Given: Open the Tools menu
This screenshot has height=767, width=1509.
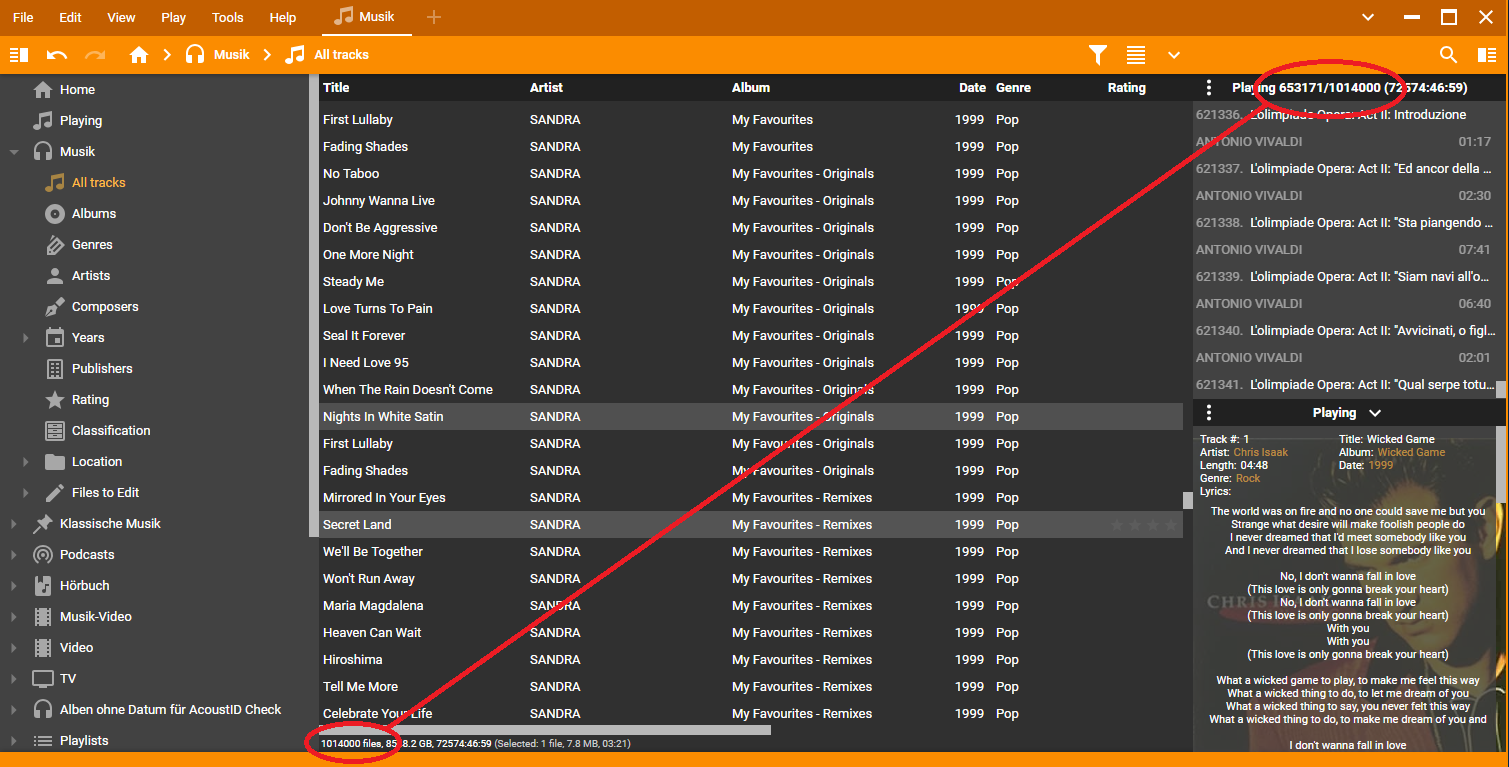Looking at the screenshot, I should (x=227, y=17).
